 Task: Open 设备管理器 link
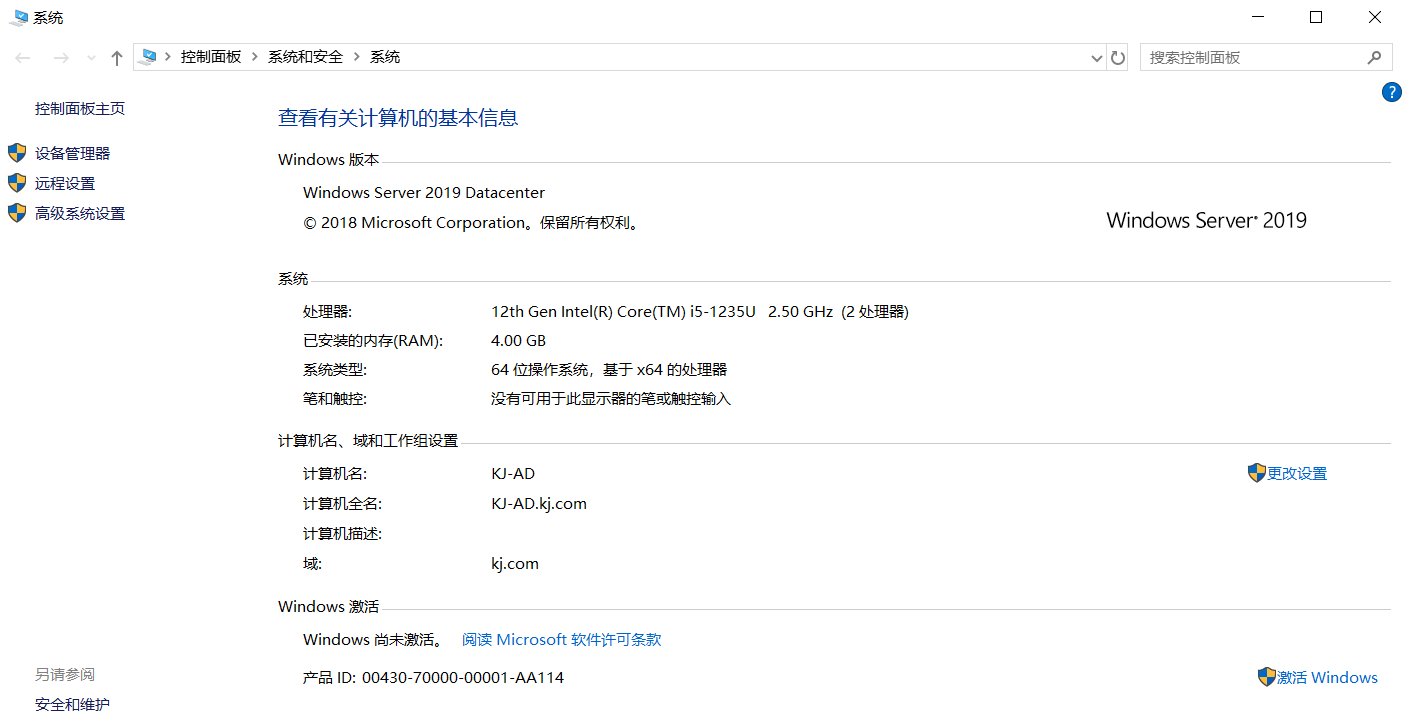point(72,153)
